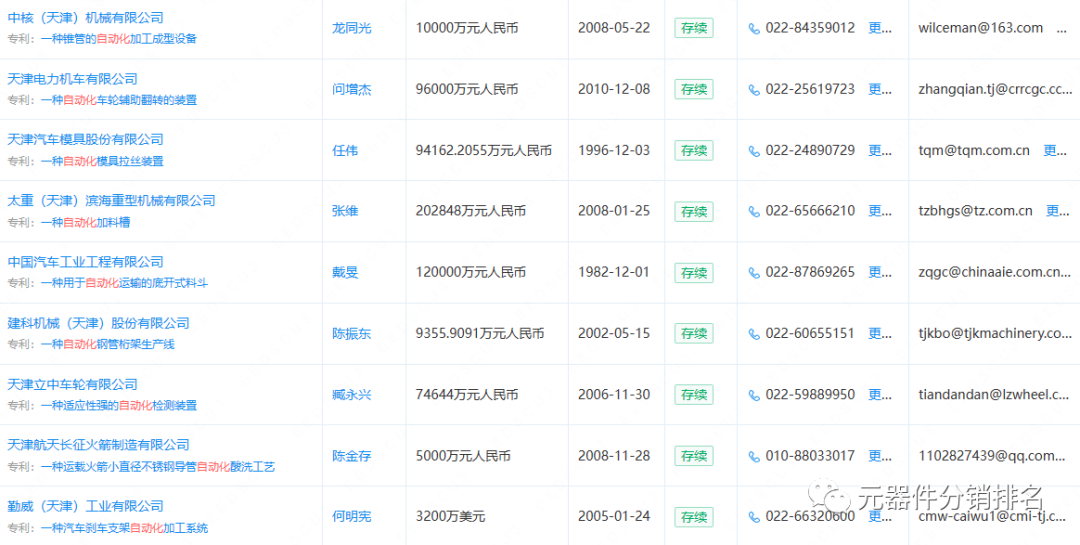This screenshot has width=1080, height=545.
Task: Click phone icon beside 022-87869265
Action: pos(754,273)
